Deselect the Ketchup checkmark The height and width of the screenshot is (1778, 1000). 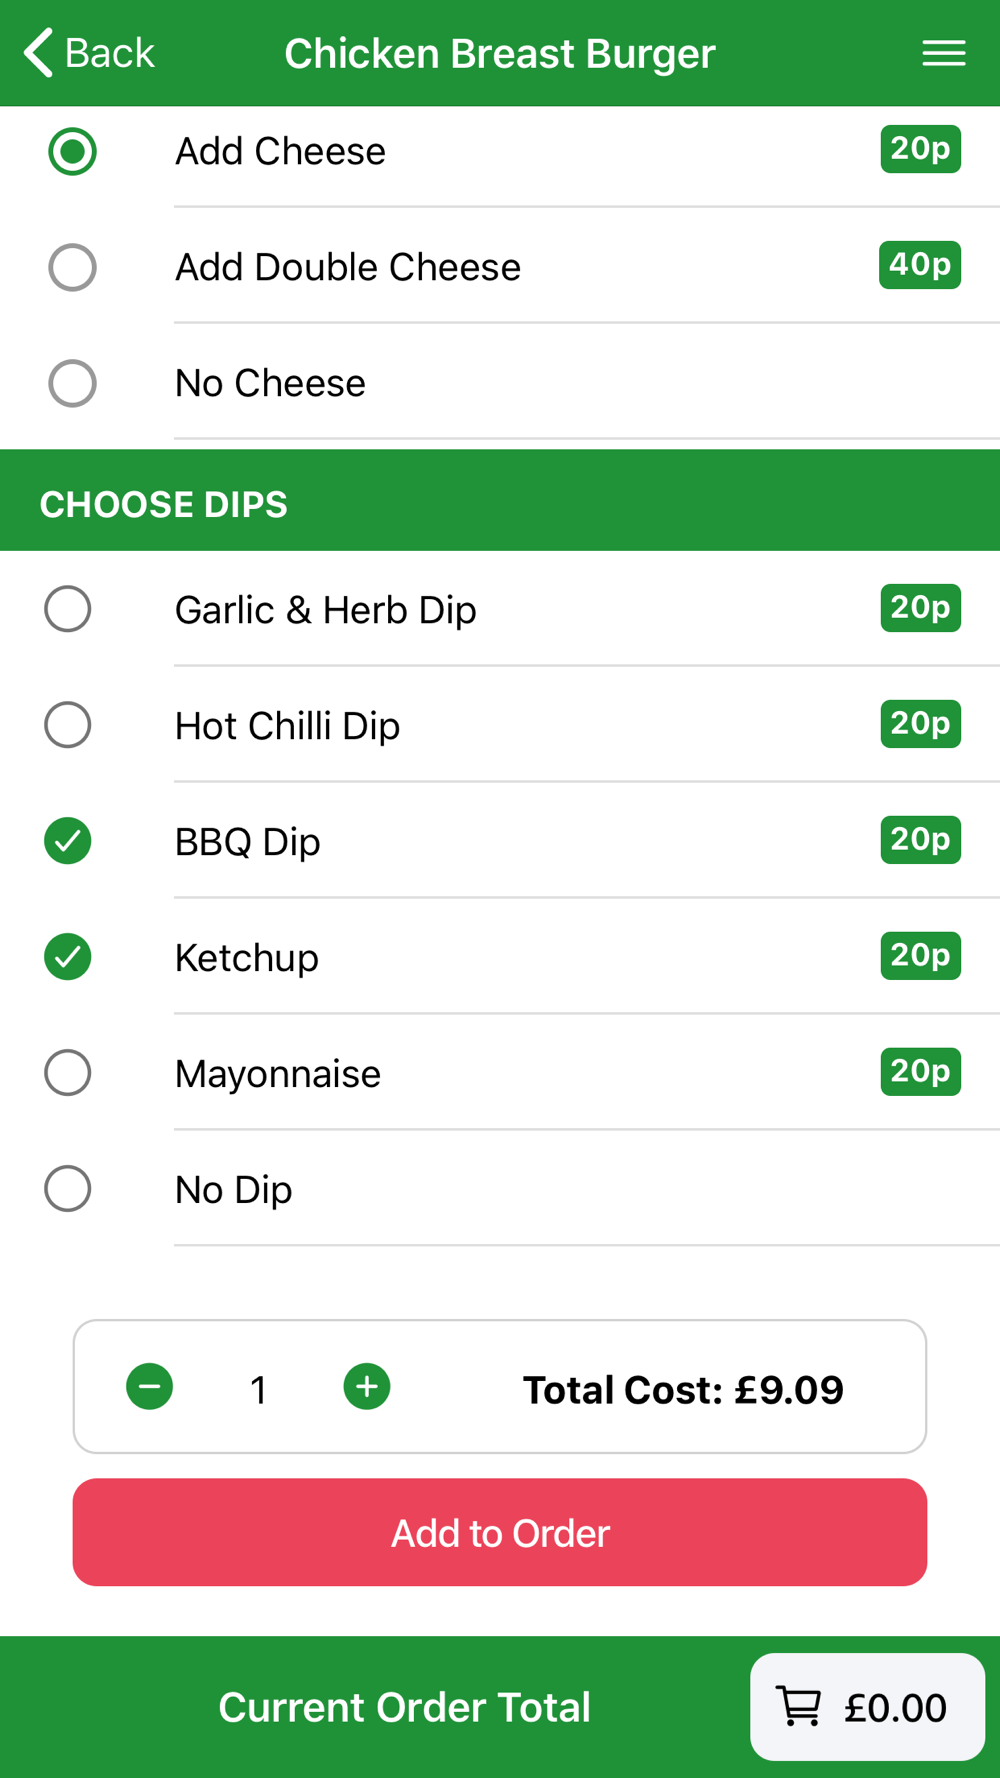point(68,957)
